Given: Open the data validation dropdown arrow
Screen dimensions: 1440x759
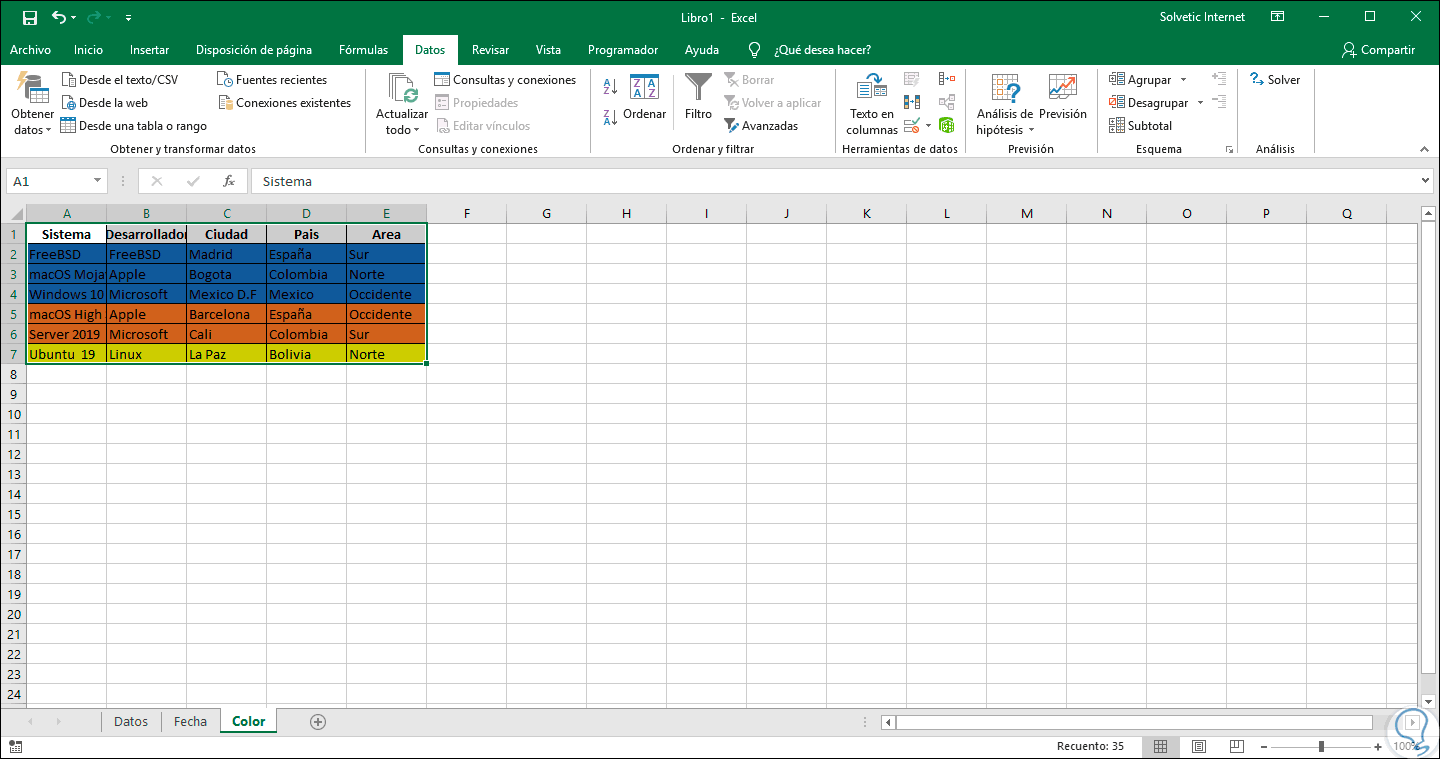Looking at the screenshot, I should coord(928,126).
